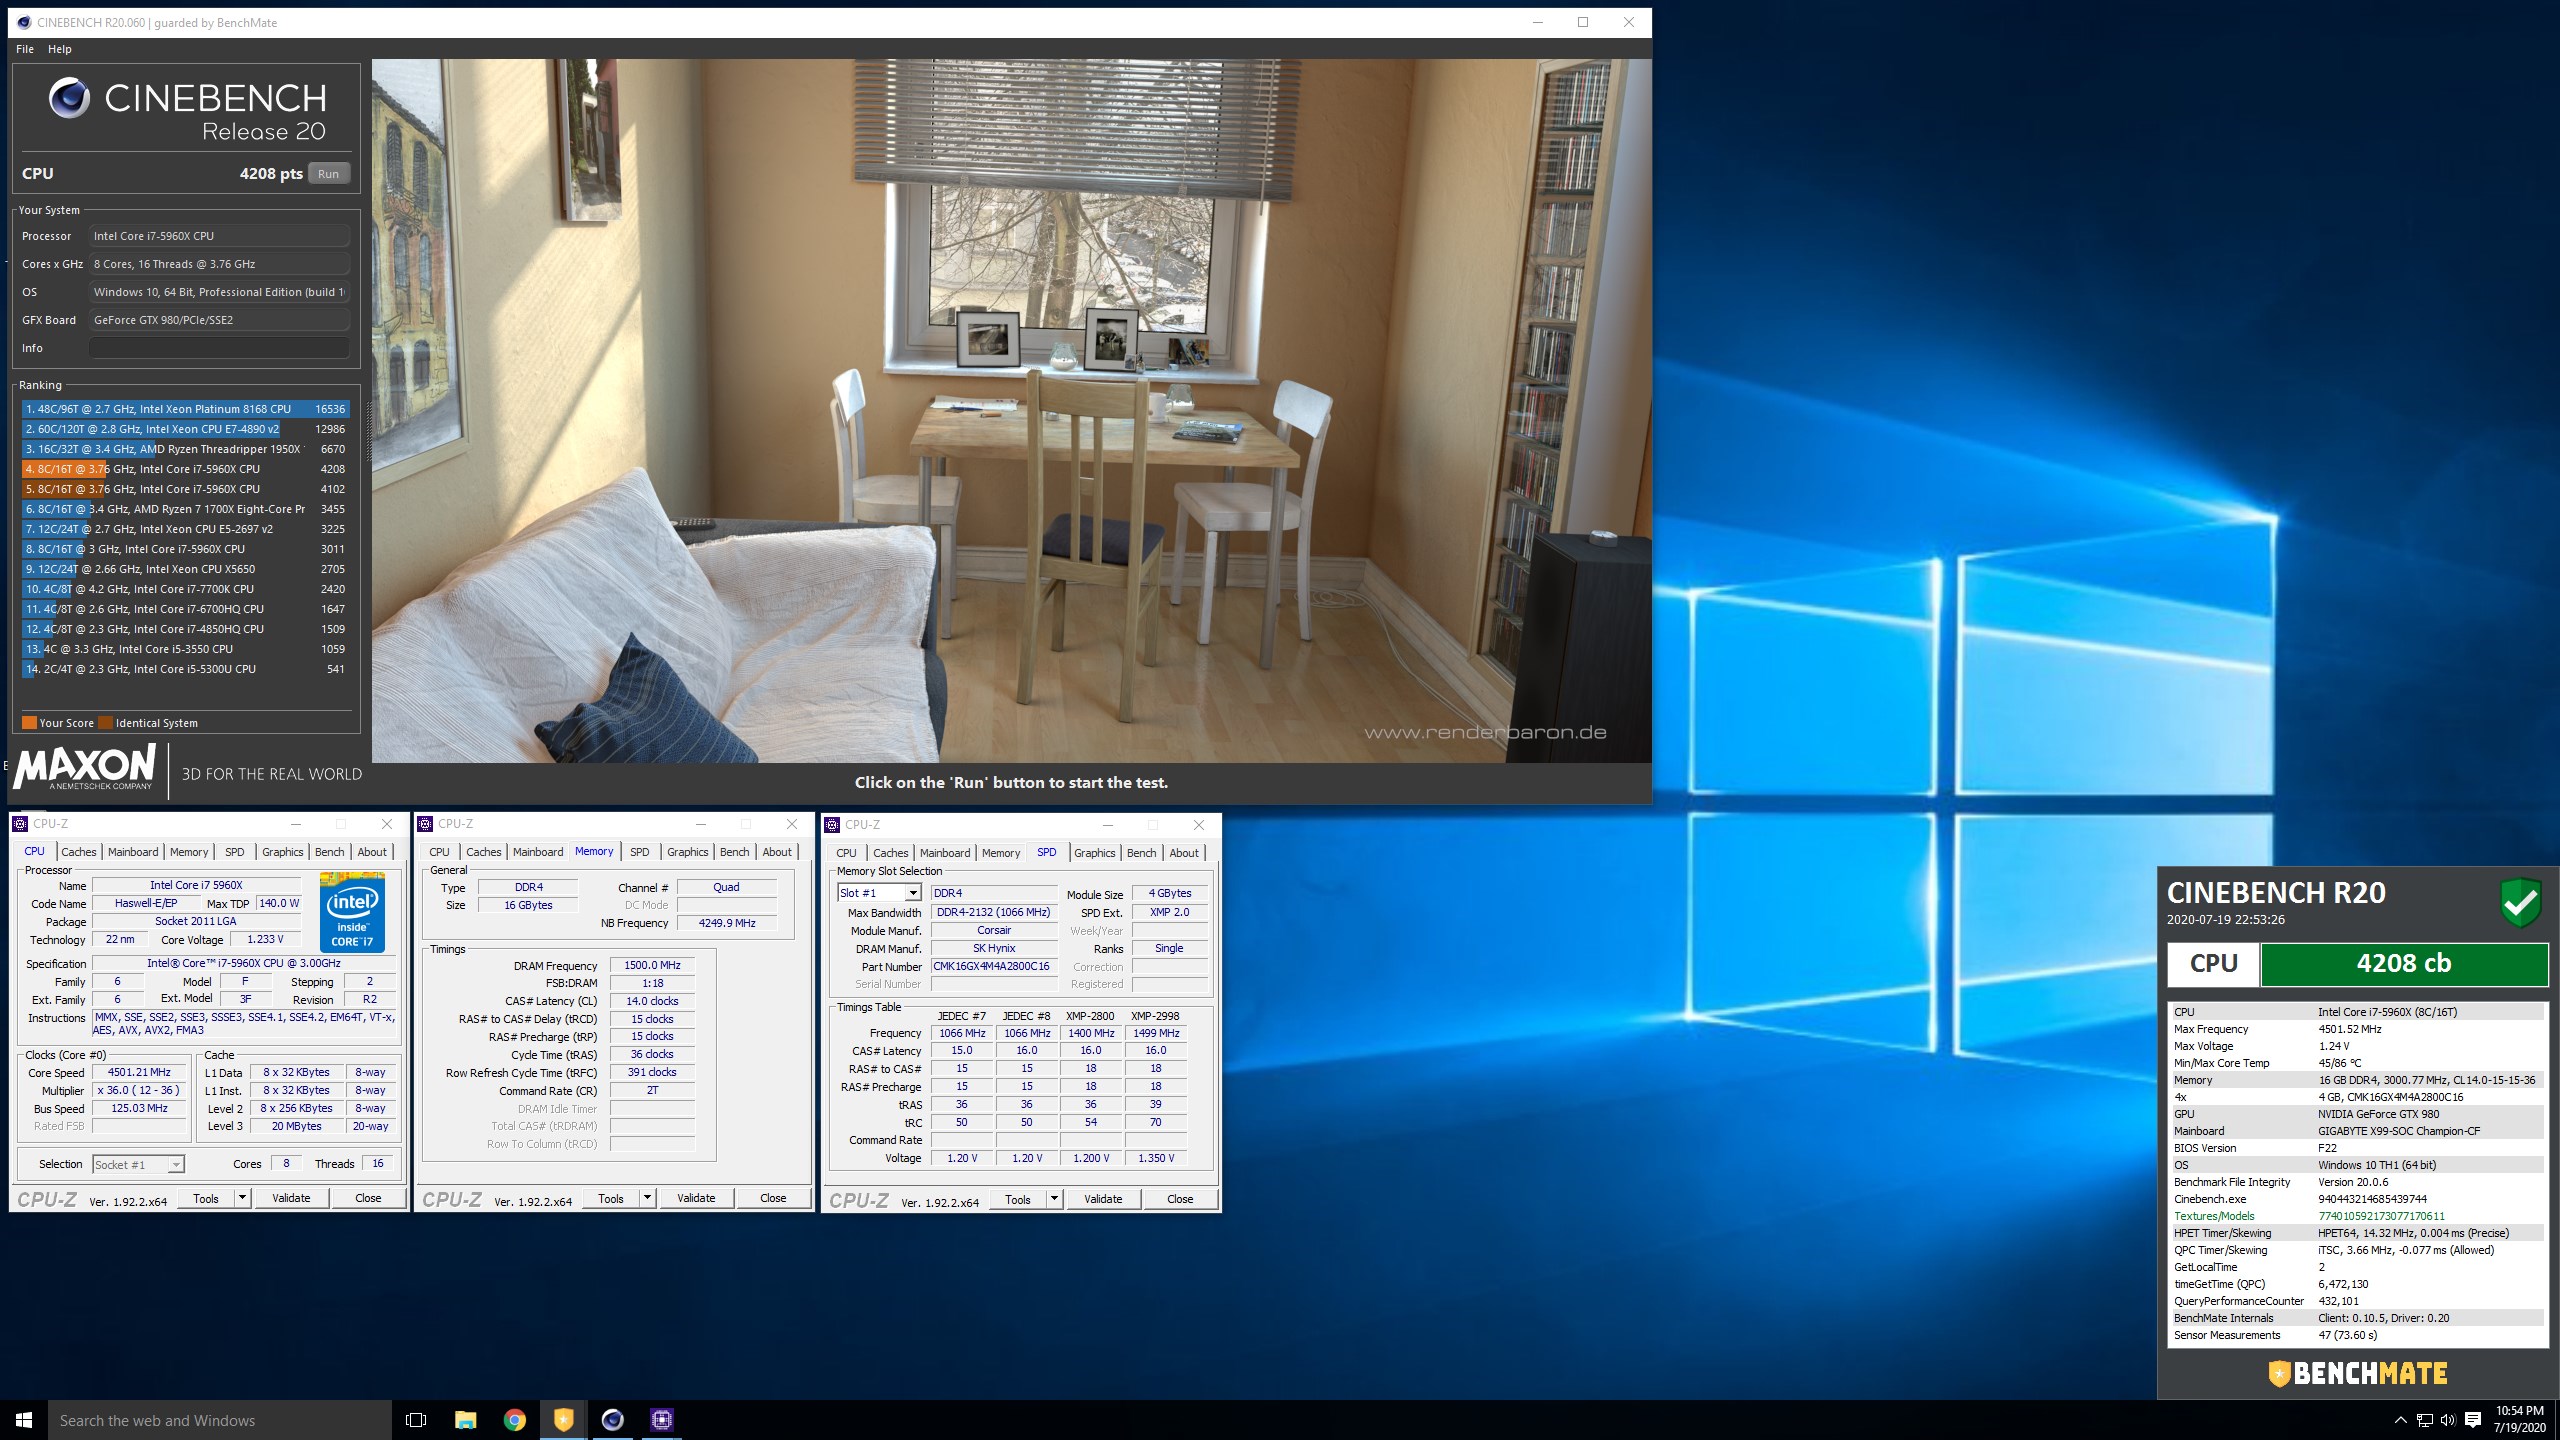
Task: Select ranking entry 4 i7-5960X 4208
Action: click(x=185, y=469)
